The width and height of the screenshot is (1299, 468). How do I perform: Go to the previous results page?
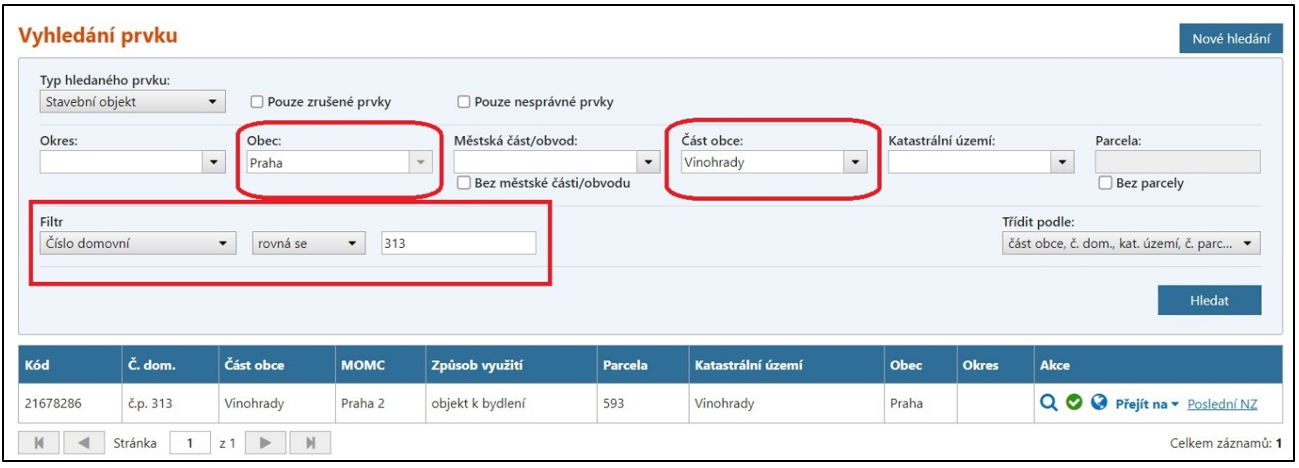[x=86, y=441]
